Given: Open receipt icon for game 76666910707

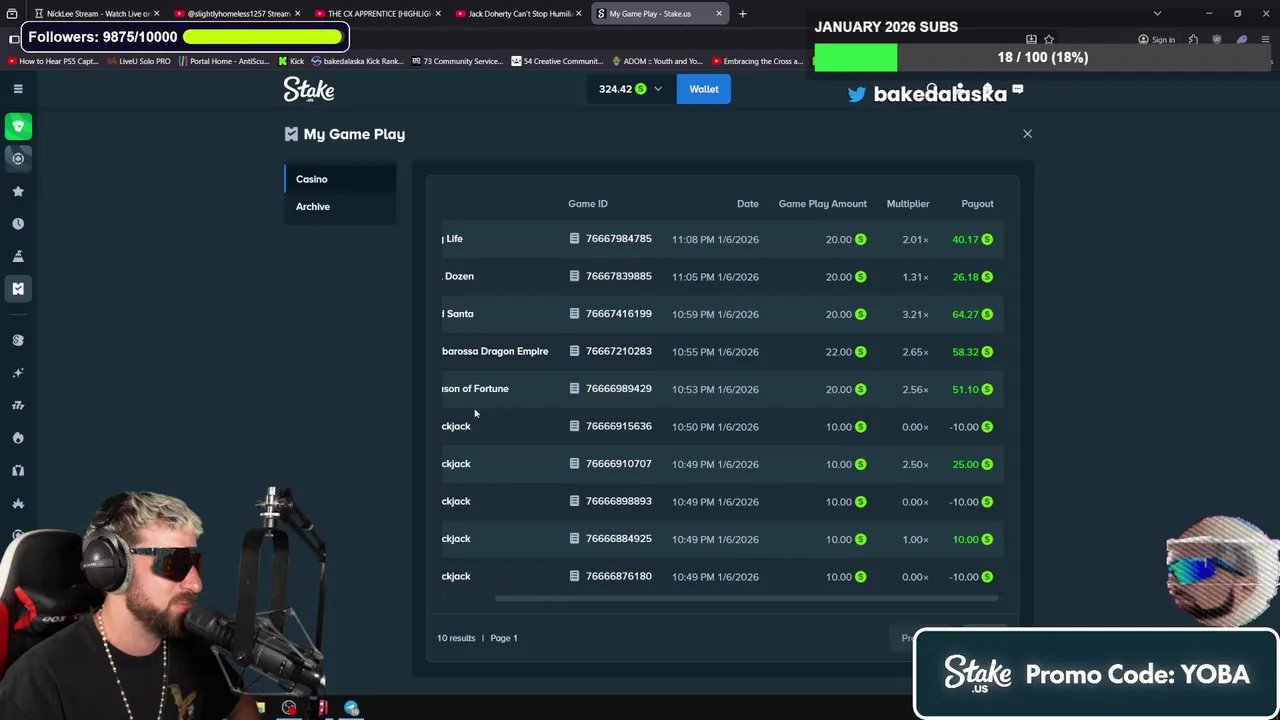Looking at the screenshot, I should click(574, 464).
